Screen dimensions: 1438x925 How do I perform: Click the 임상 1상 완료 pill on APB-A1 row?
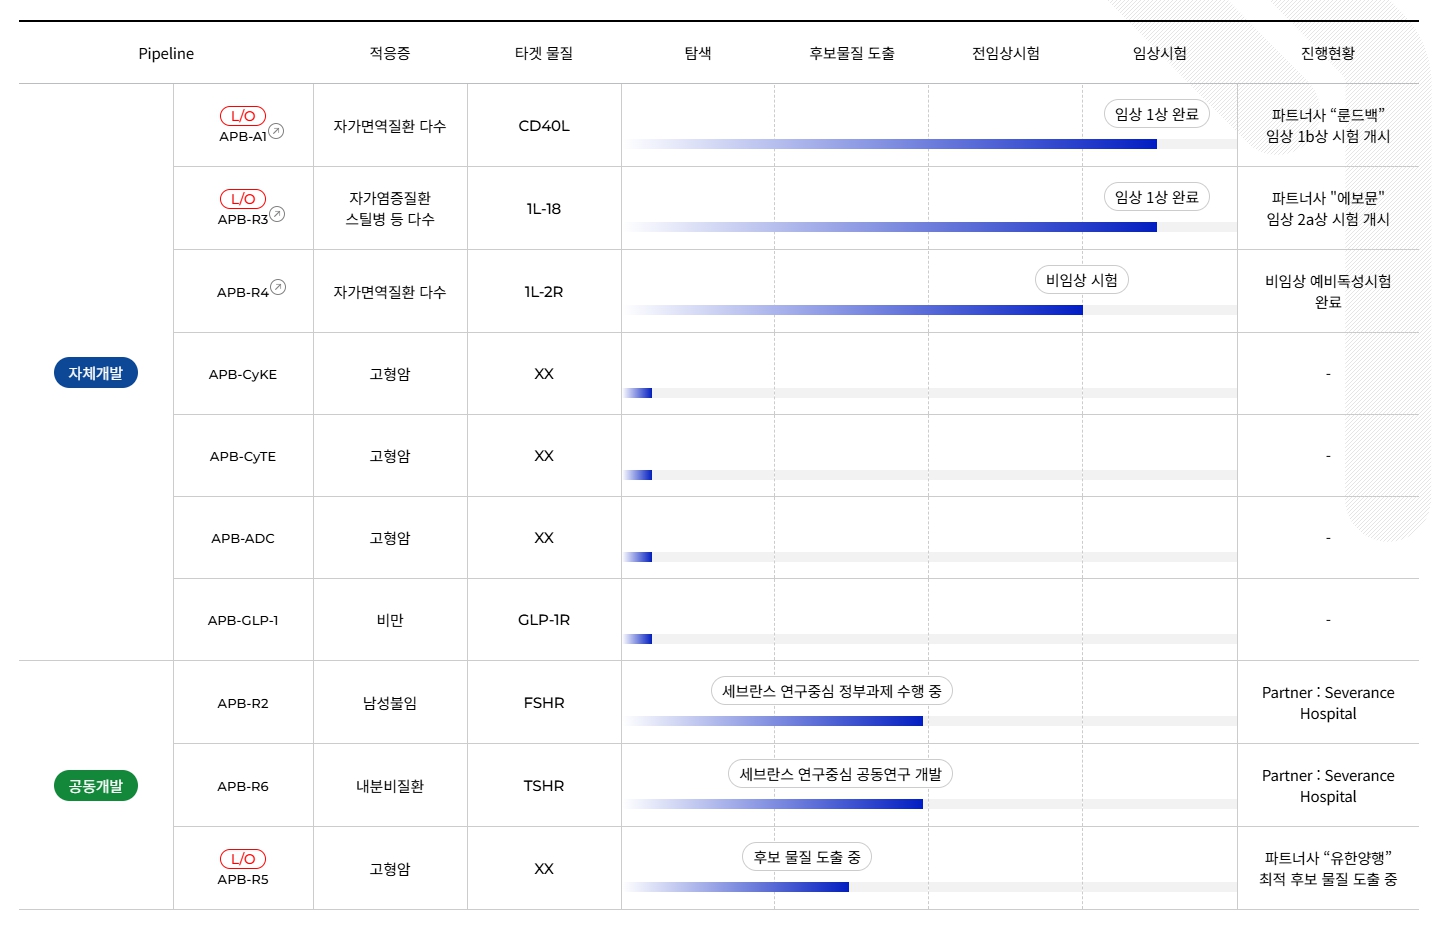click(1156, 114)
